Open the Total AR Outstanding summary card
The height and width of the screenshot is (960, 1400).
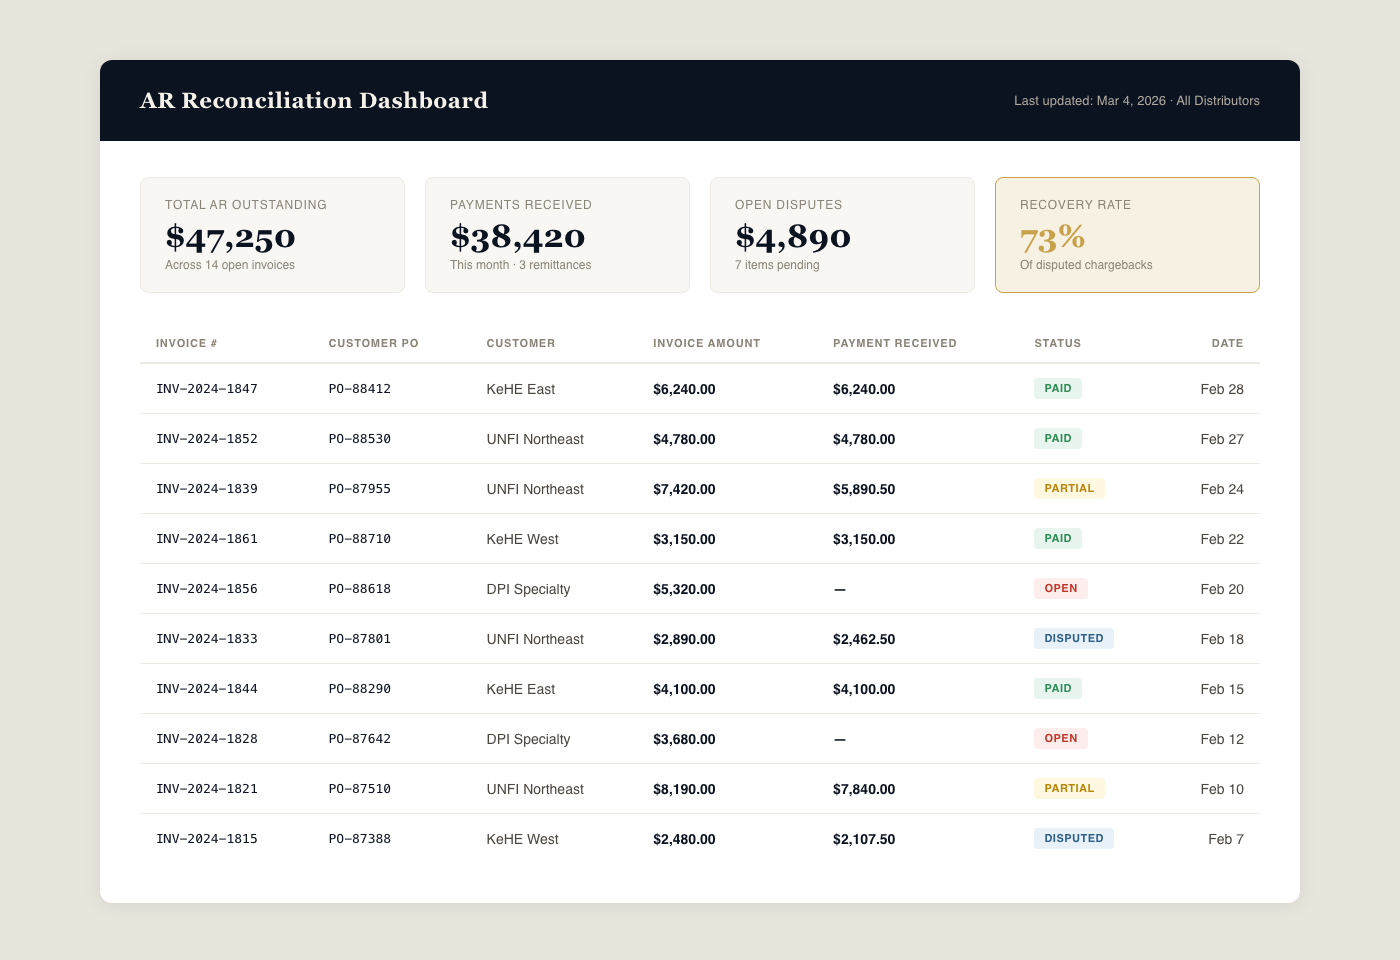[272, 234]
